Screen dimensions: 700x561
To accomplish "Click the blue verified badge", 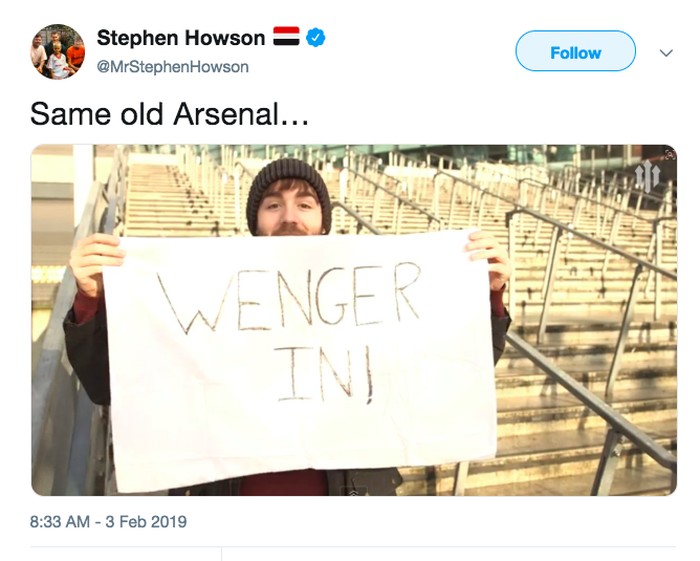I will click(316, 38).
